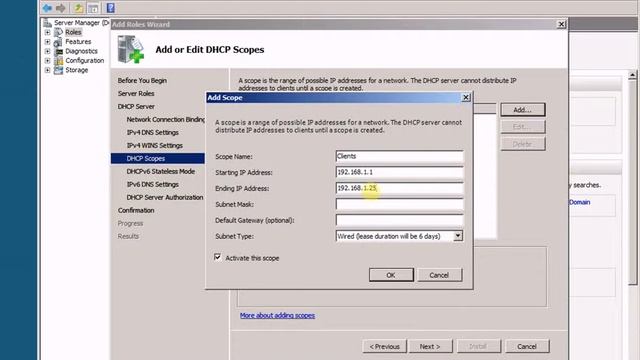The image size is (640, 360).
Task: Click the Subnet Mask field
Action: pos(400,204)
